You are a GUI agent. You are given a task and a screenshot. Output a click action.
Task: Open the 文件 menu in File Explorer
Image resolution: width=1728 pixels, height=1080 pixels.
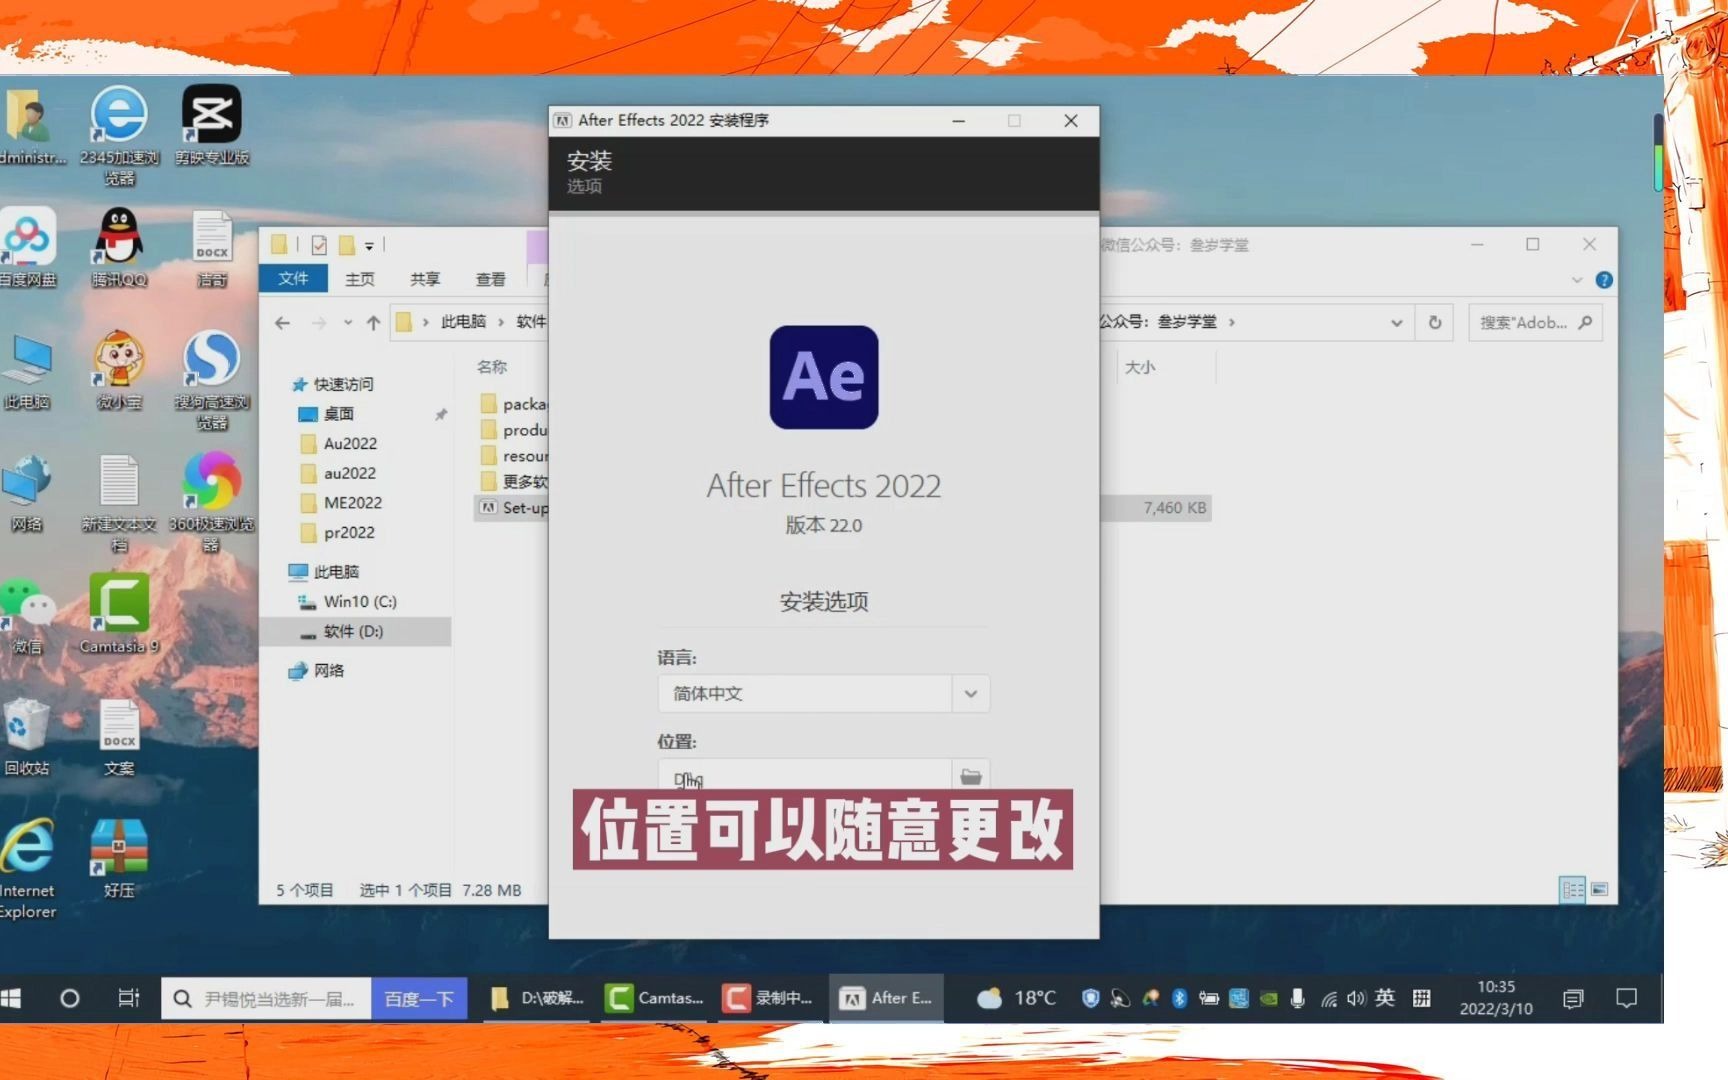[x=293, y=279]
